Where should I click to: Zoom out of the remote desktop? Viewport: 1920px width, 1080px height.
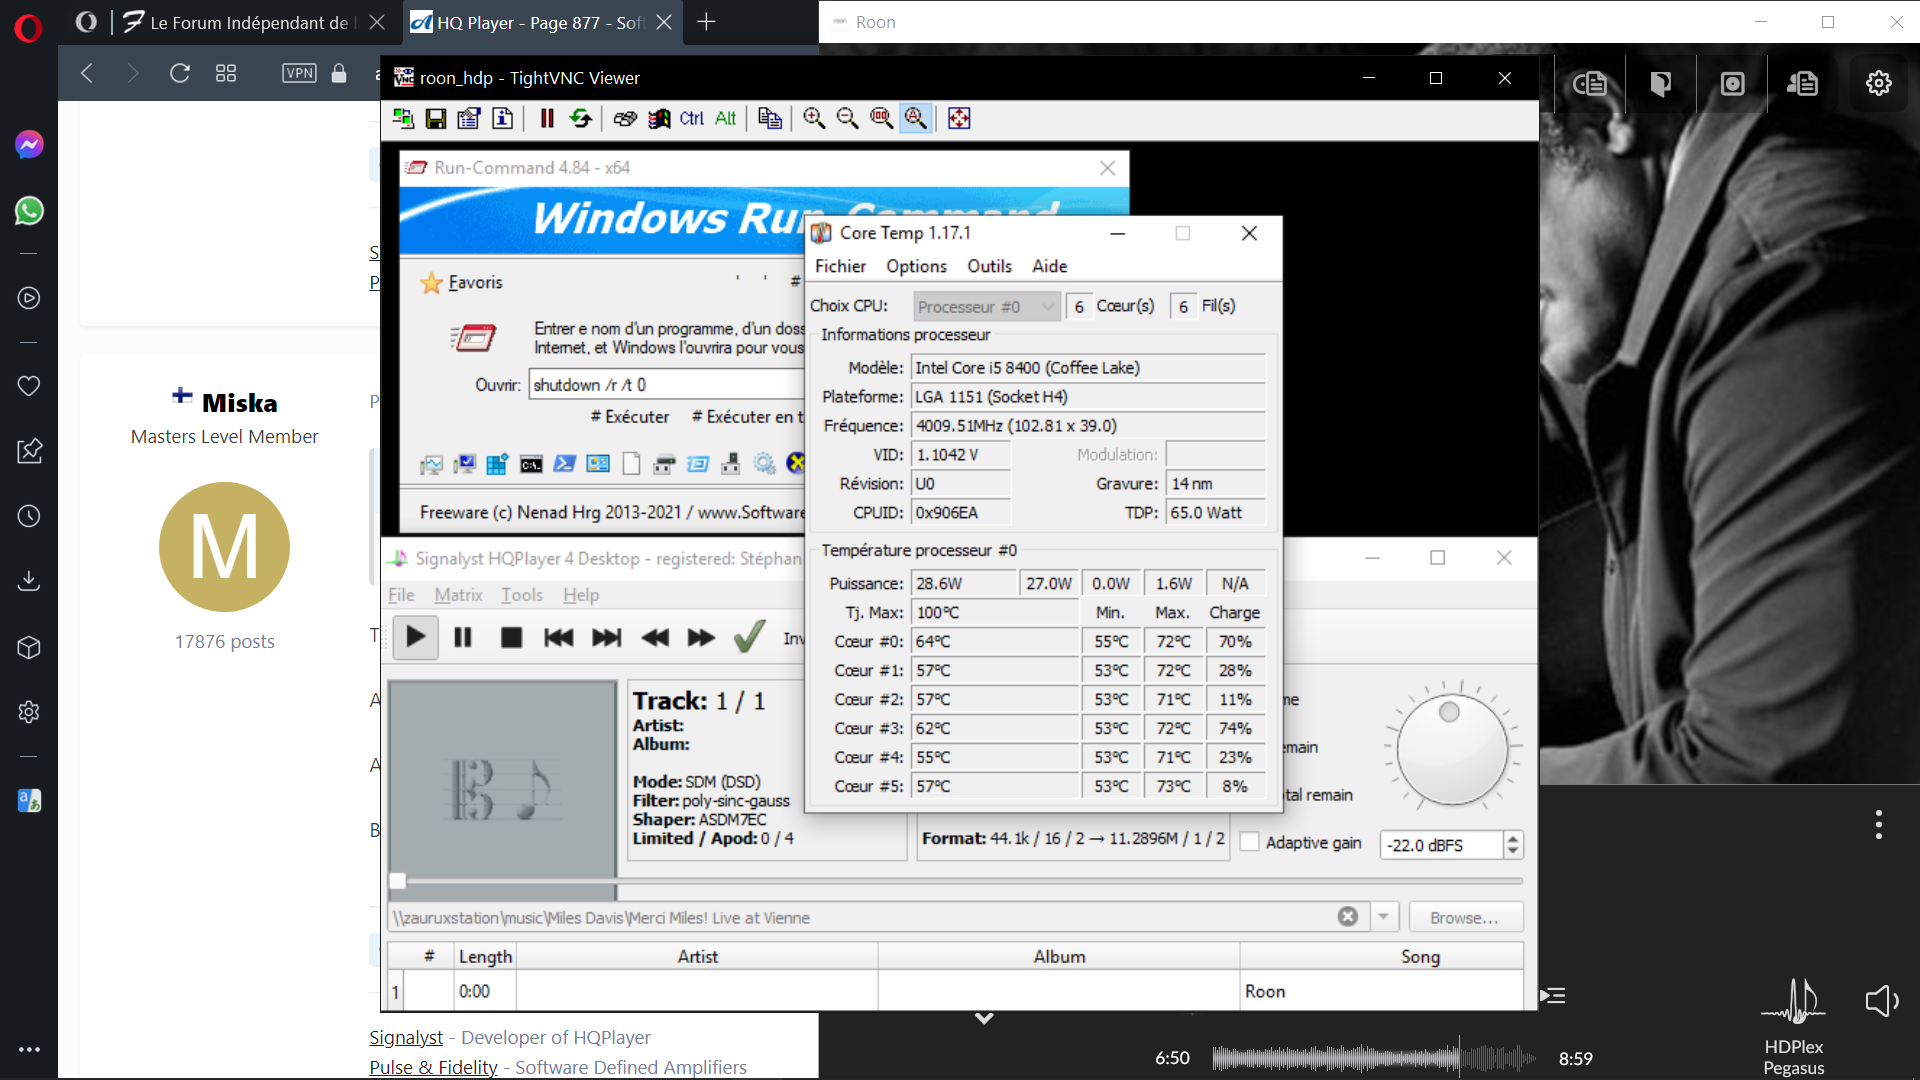pos(847,118)
